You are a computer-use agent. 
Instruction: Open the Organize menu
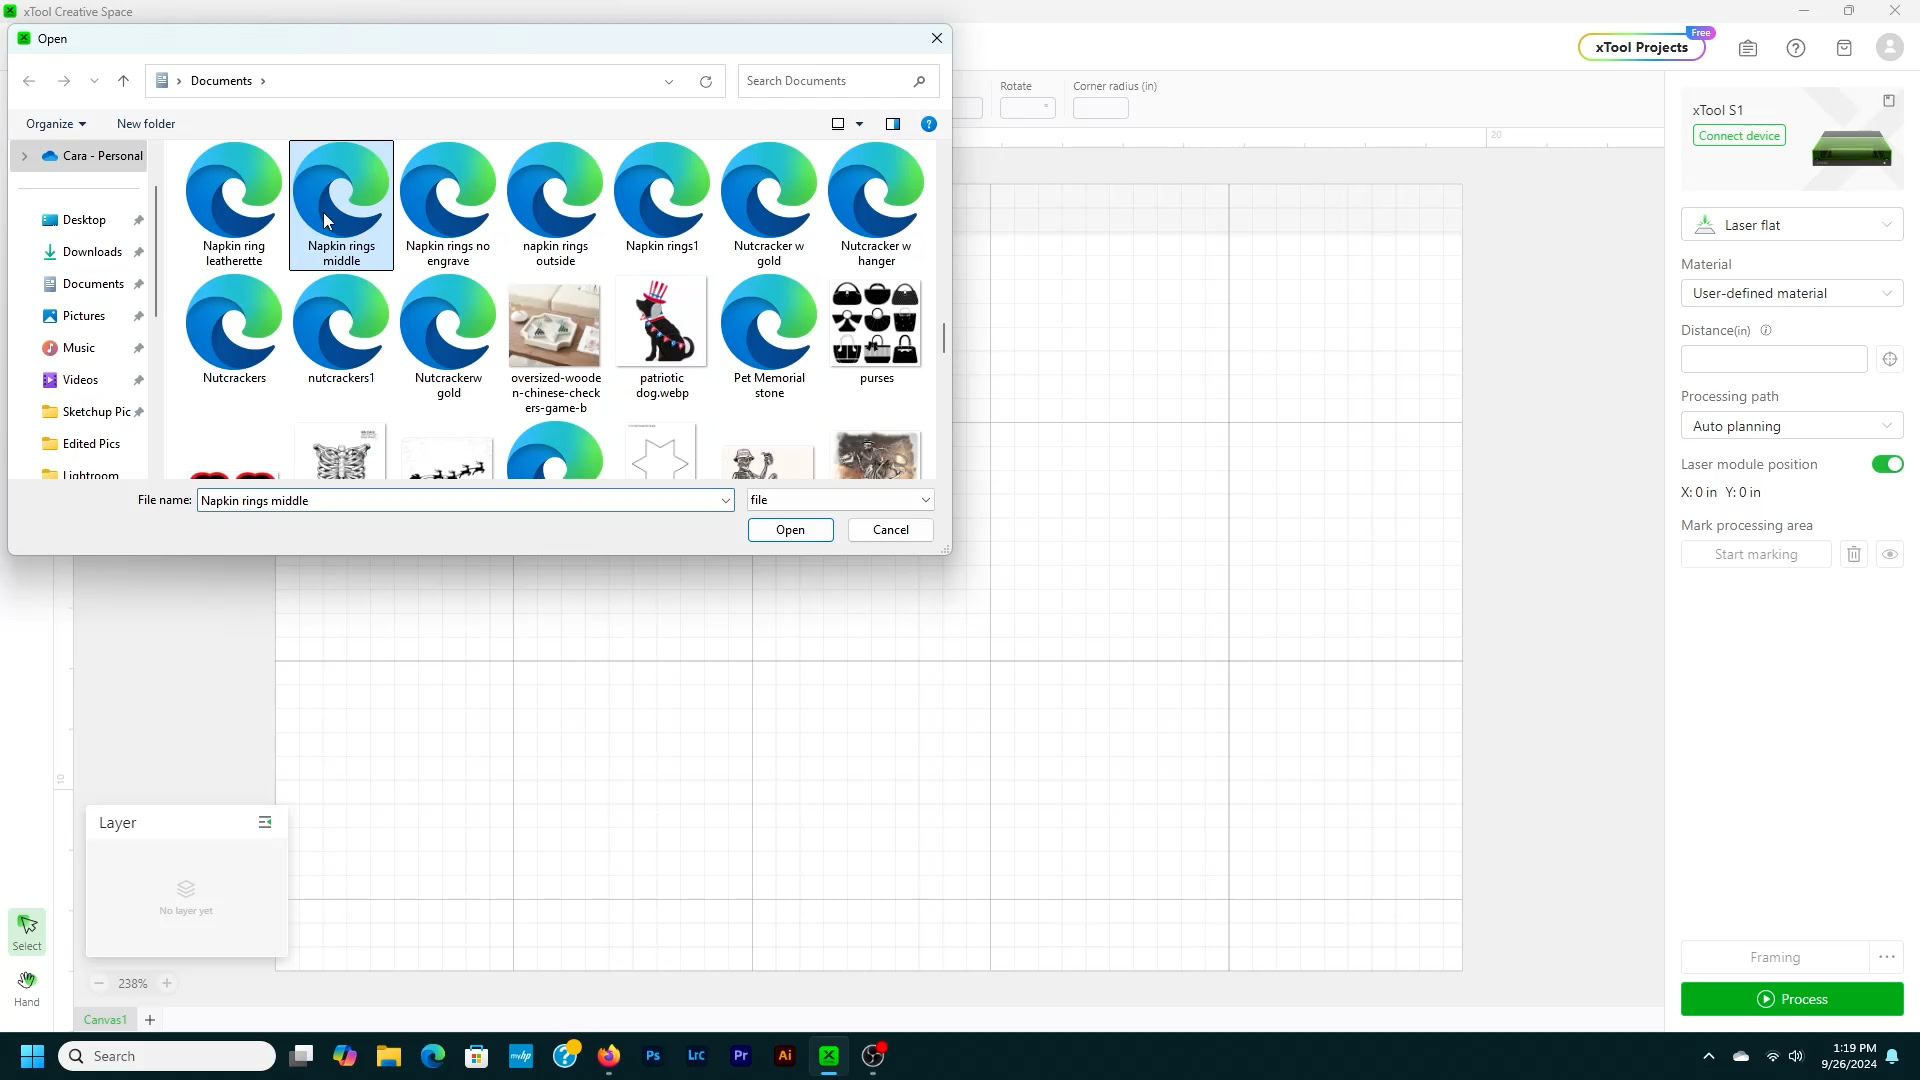(56, 124)
